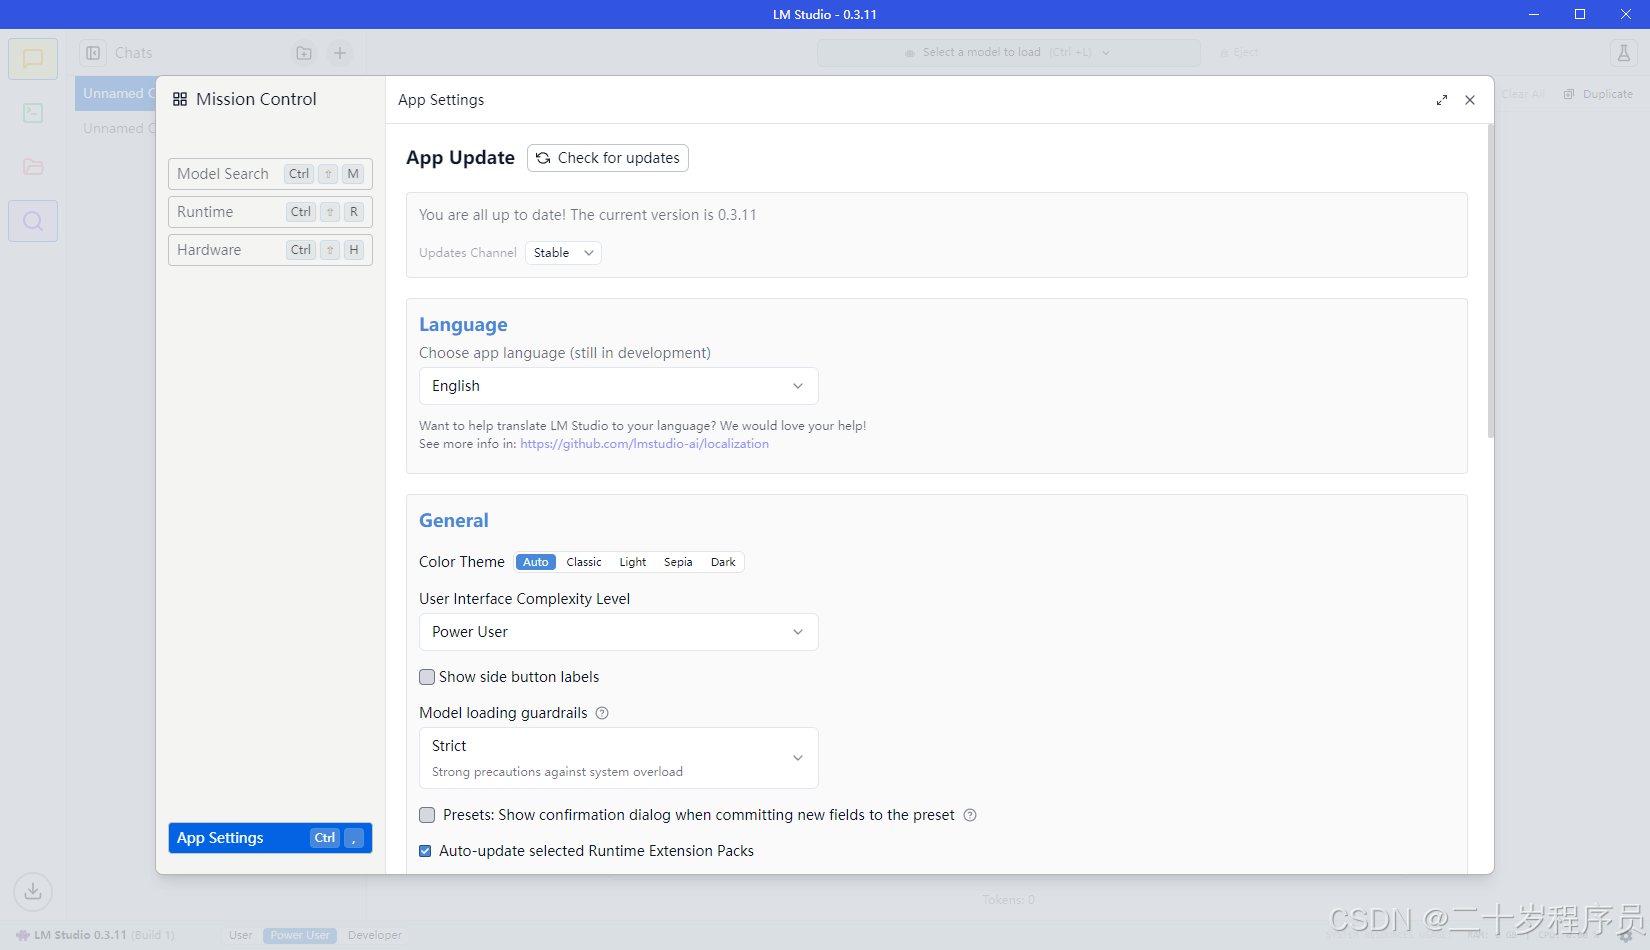Click Check for updates button

(608, 158)
